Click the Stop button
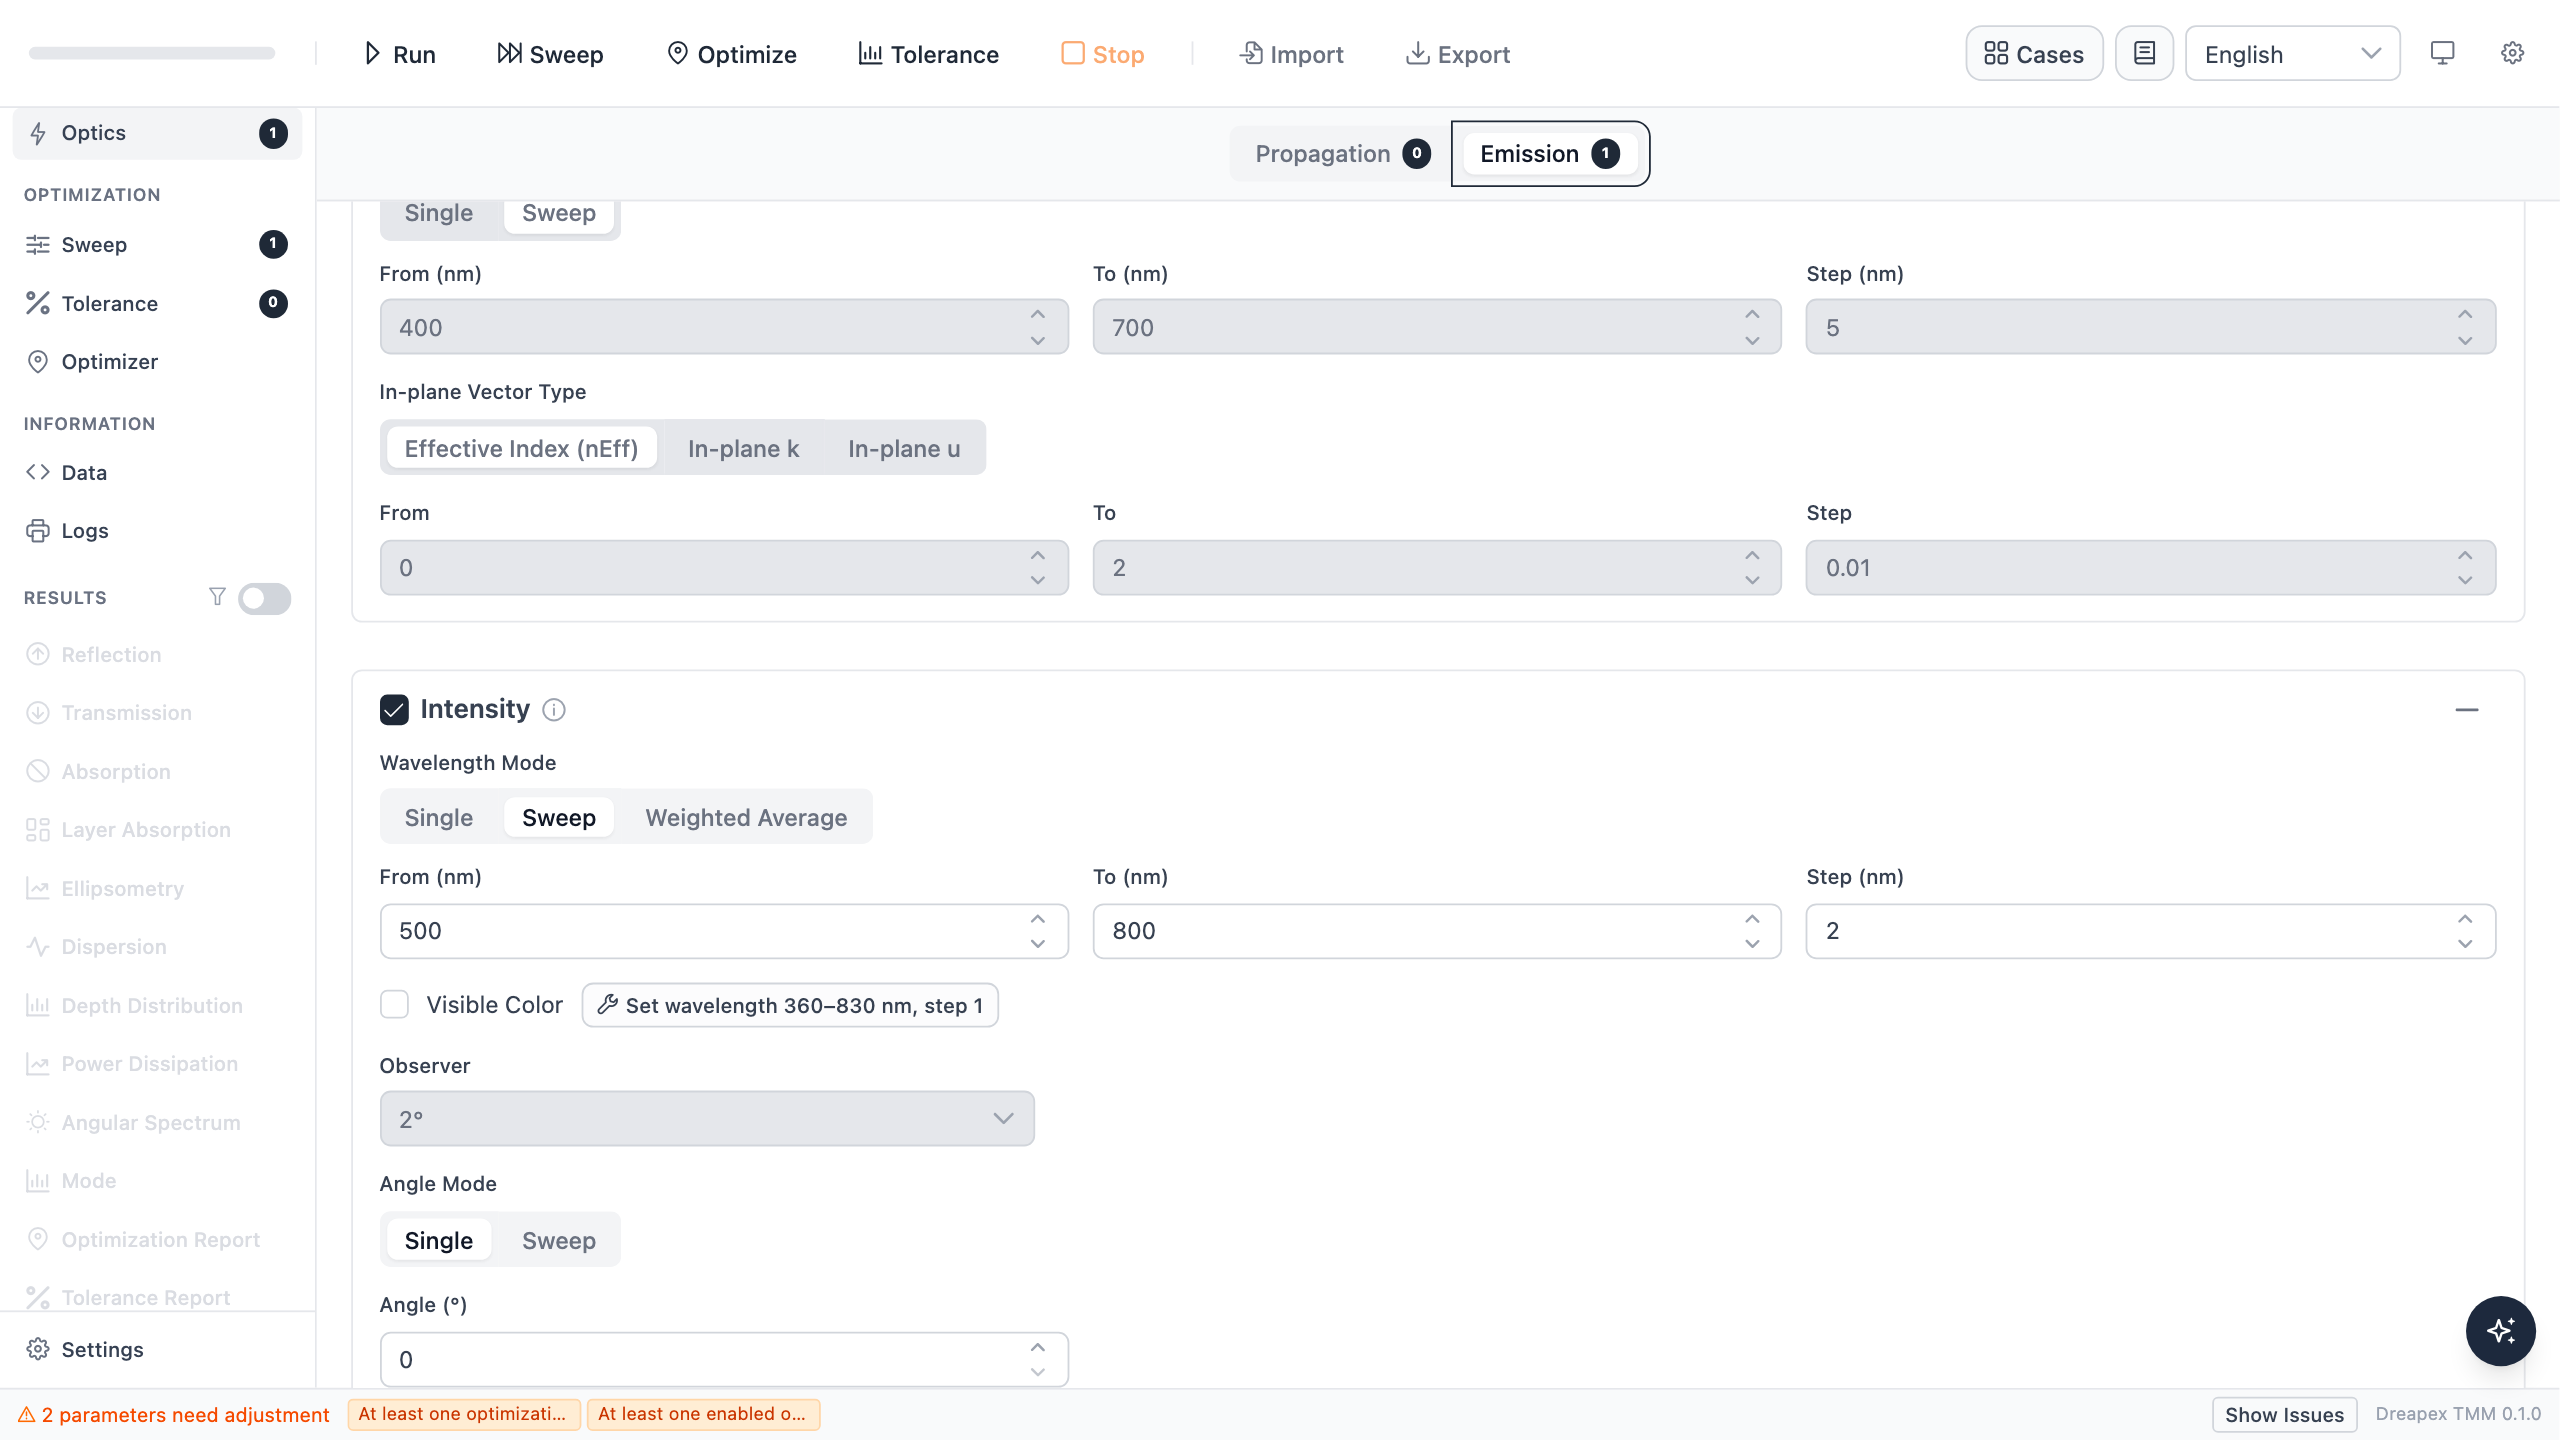 pyautogui.click(x=1103, y=54)
